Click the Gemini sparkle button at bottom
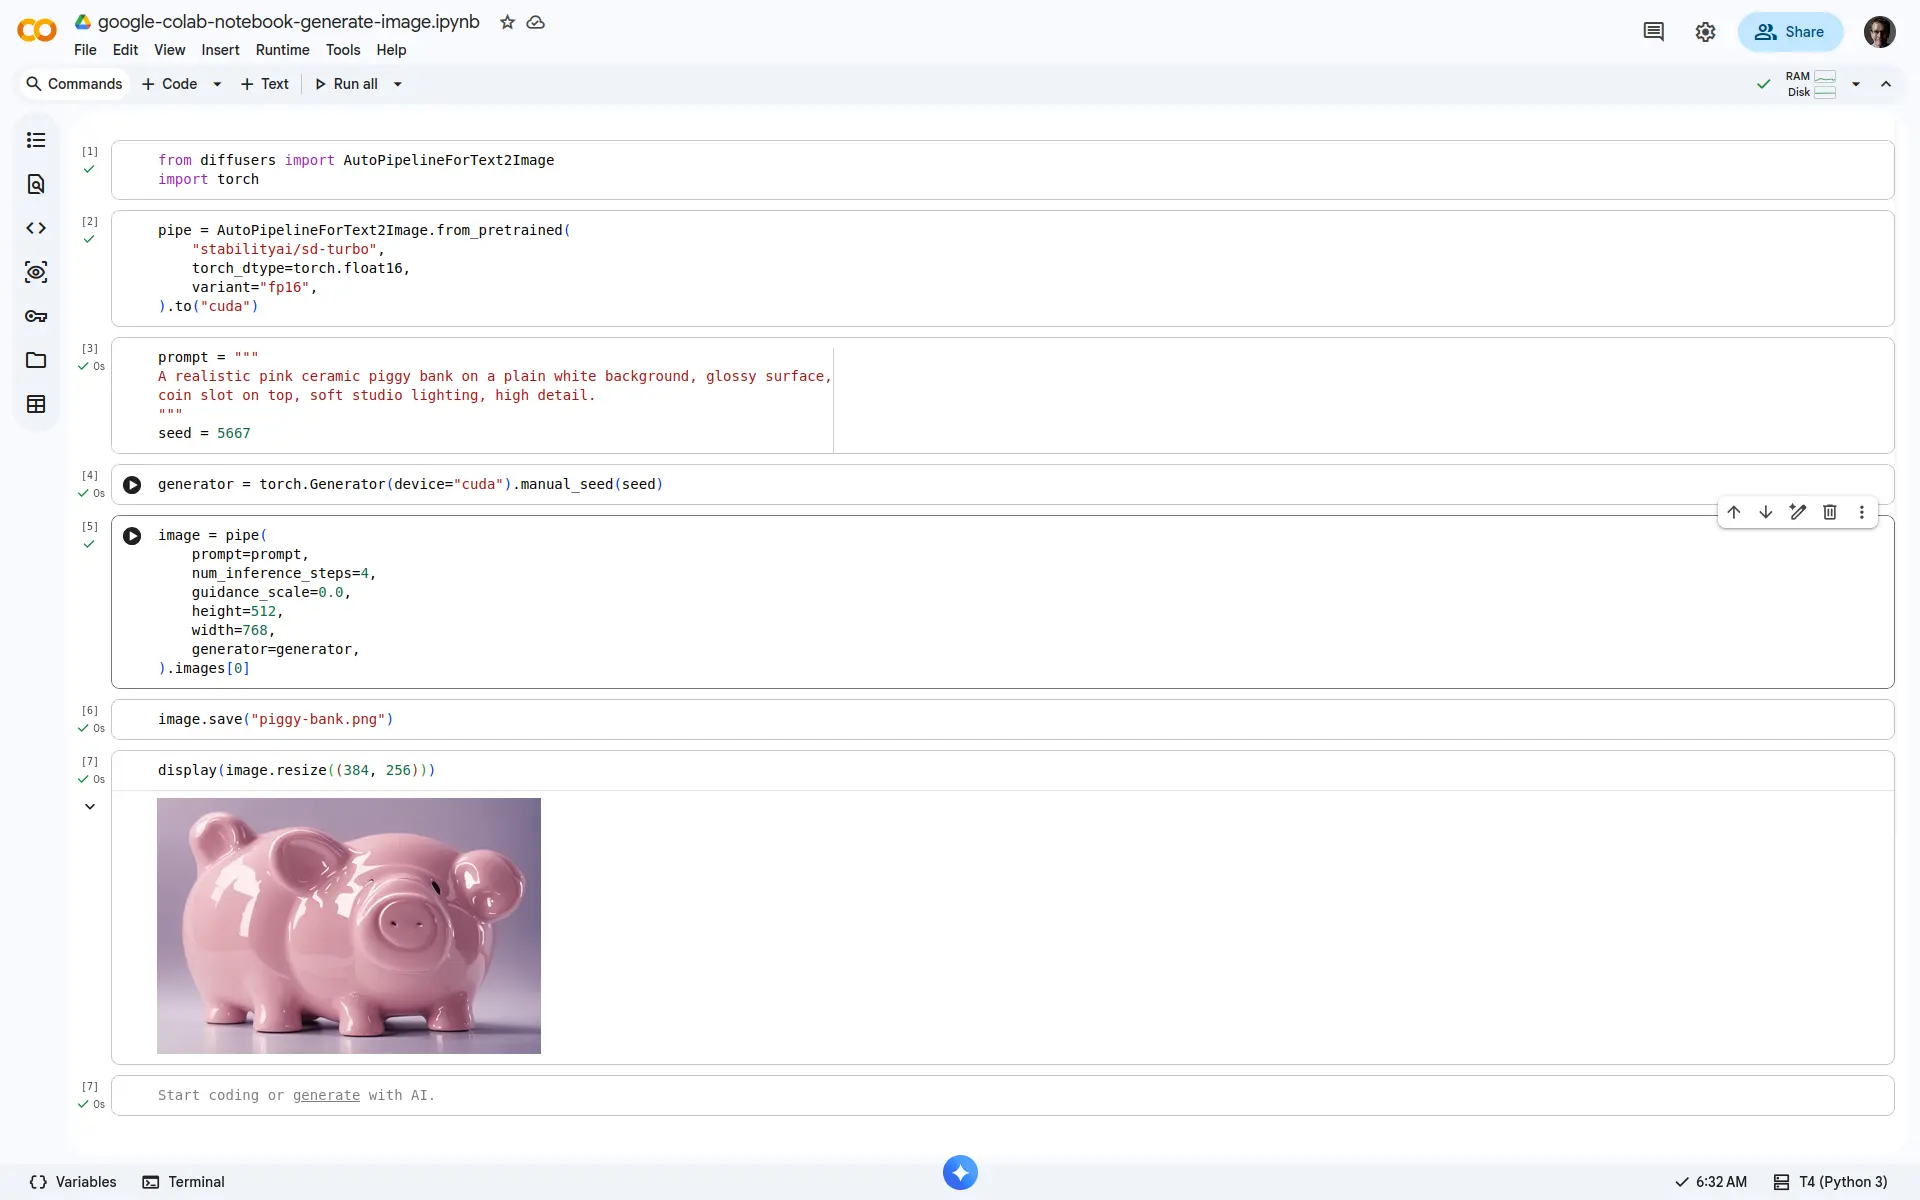 [x=960, y=1172]
